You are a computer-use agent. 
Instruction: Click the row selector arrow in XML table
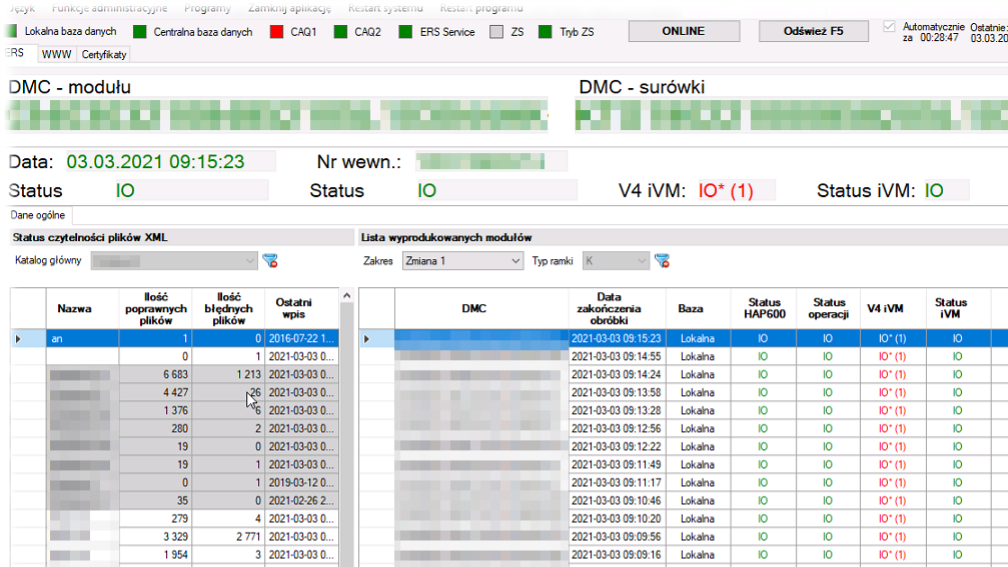[x=19, y=339]
